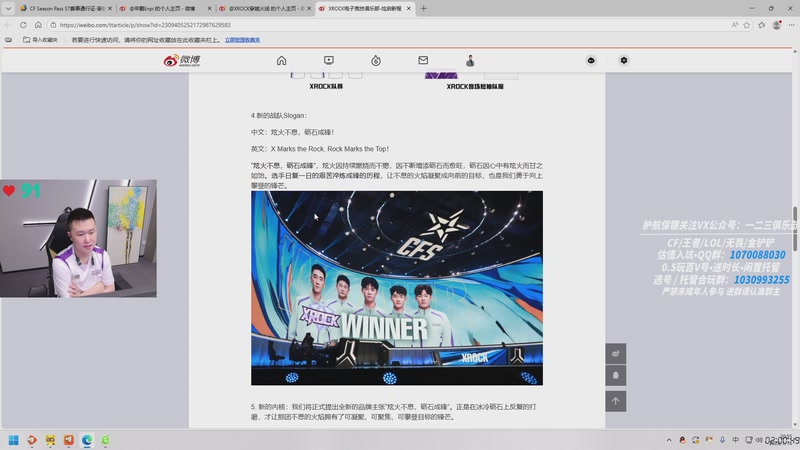The width and height of the screenshot is (800, 450).
Task: Click the page vertical scrollbar thumb
Action: (794, 229)
